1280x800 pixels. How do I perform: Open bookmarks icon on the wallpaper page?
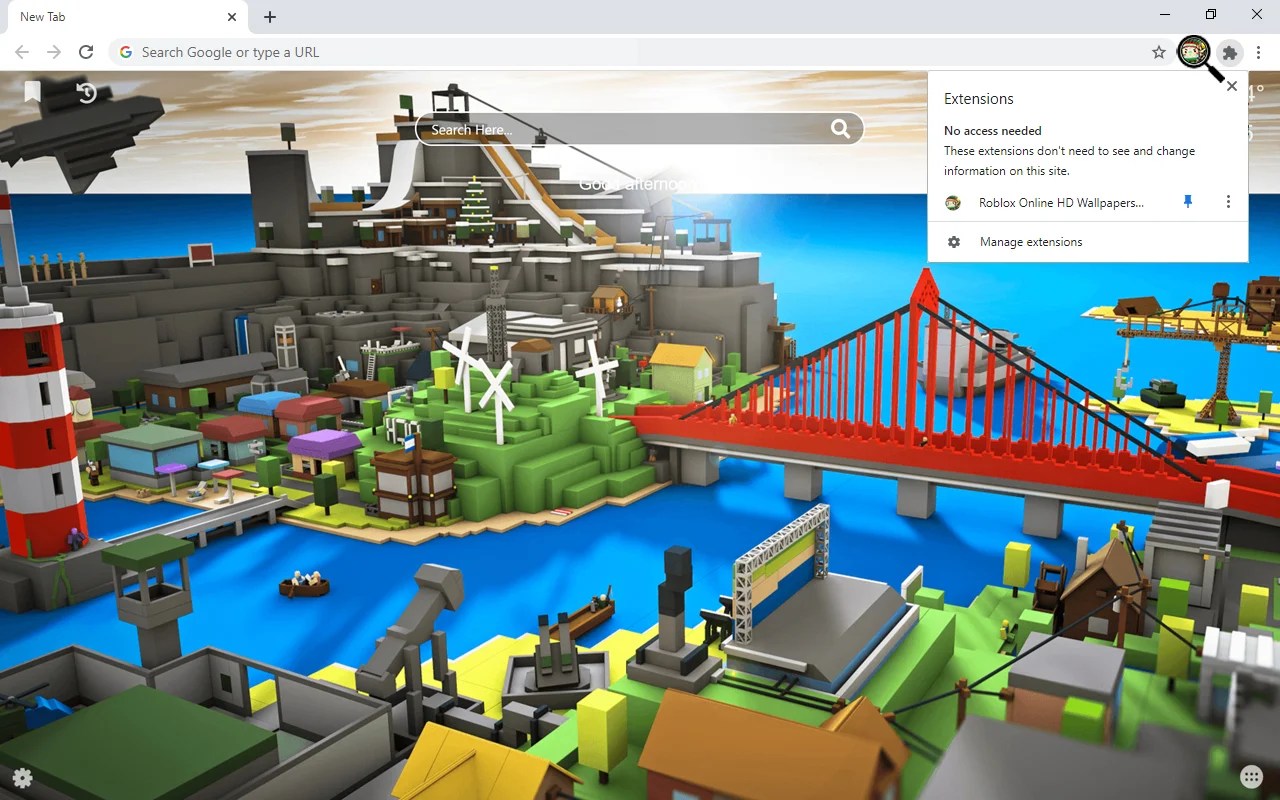[x=32, y=92]
